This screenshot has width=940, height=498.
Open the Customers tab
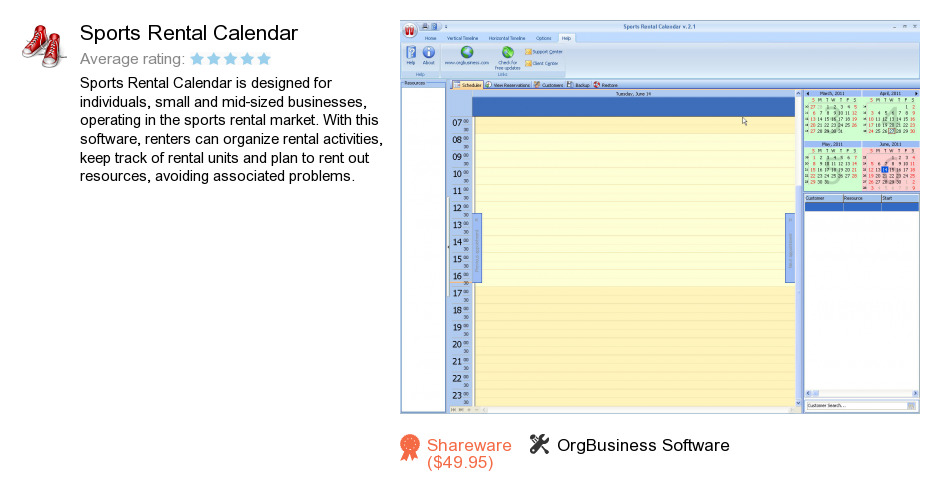click(549, 85)
